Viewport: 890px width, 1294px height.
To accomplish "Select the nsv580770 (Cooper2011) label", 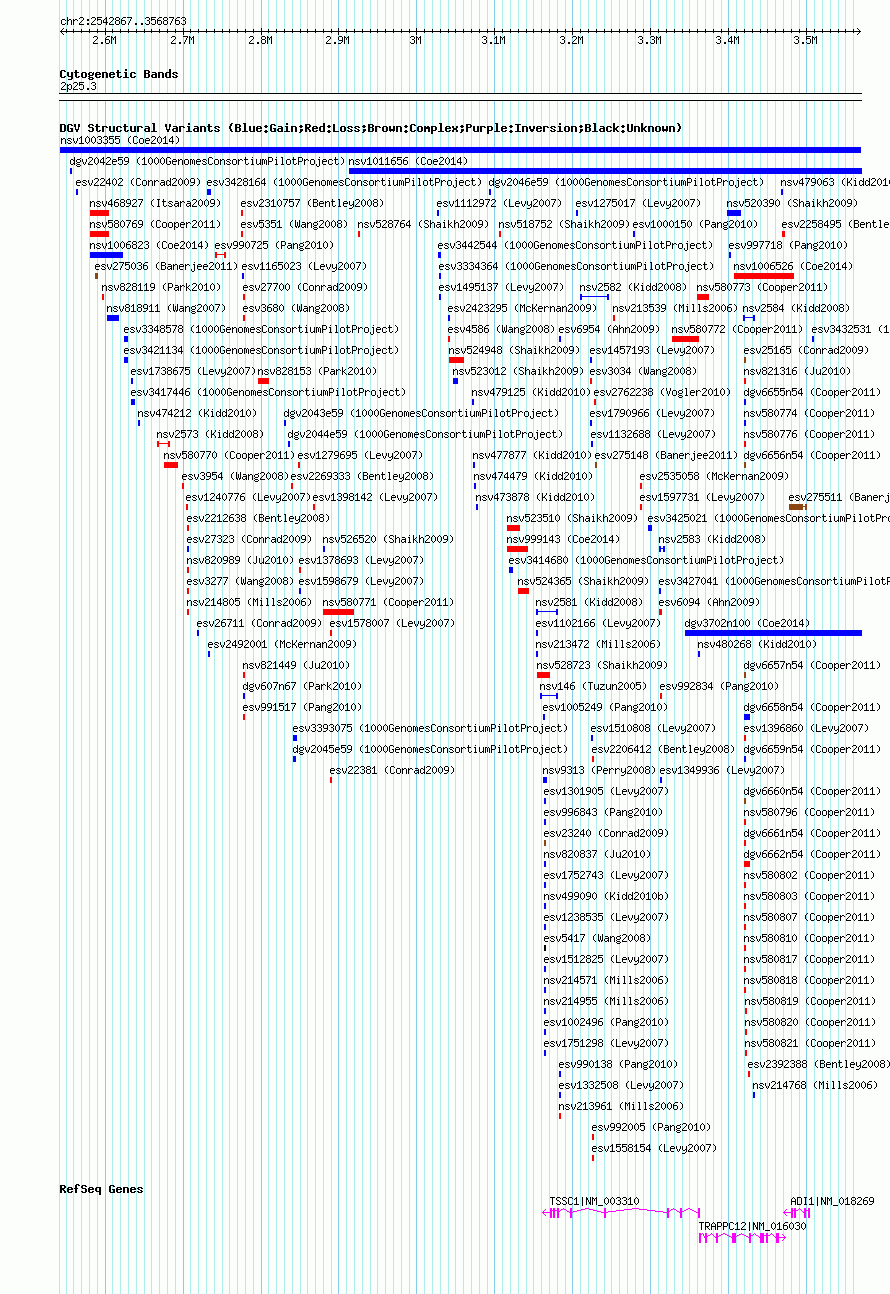I will point(229,455).
